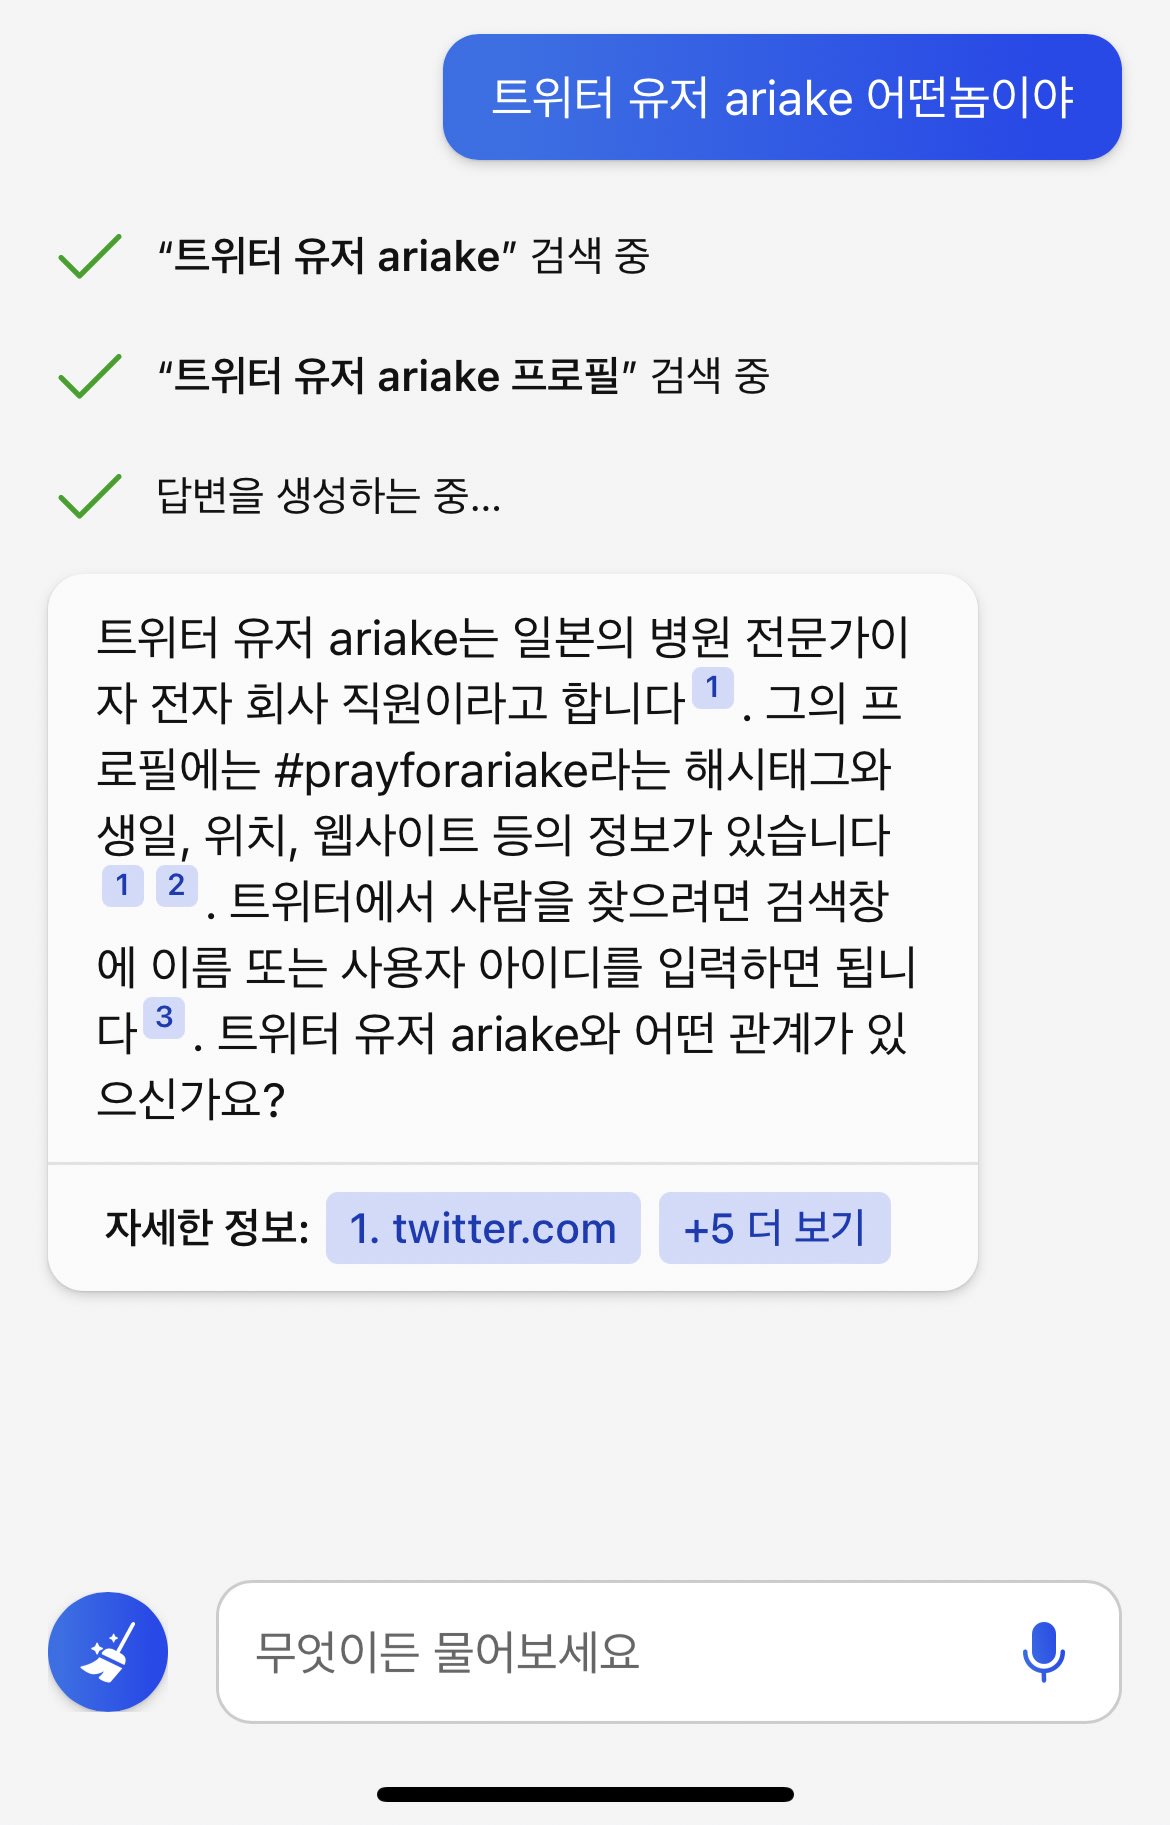This screenshot has width=1170, height=1825.
Task: Open the "1. twitter.com" source link
Action: click(x=483, y=1228)
